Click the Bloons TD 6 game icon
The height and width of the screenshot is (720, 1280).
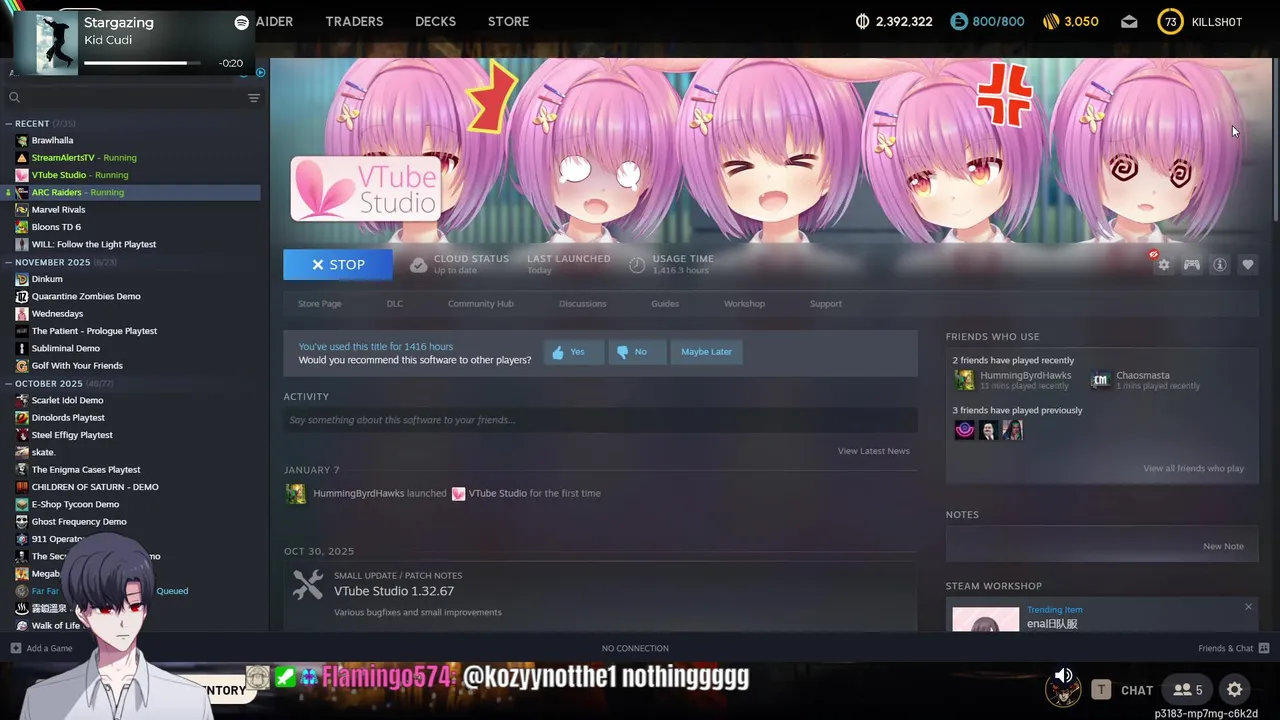pos(22,227)
